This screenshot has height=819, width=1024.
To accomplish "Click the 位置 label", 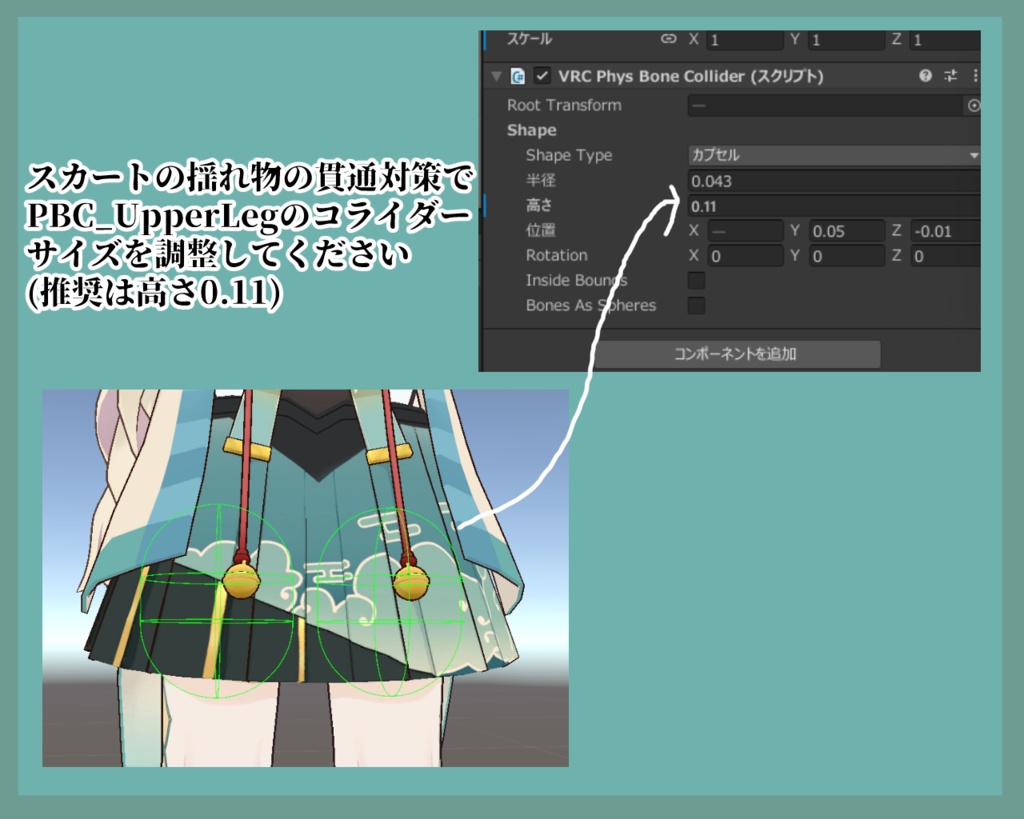I will [540, 230].
